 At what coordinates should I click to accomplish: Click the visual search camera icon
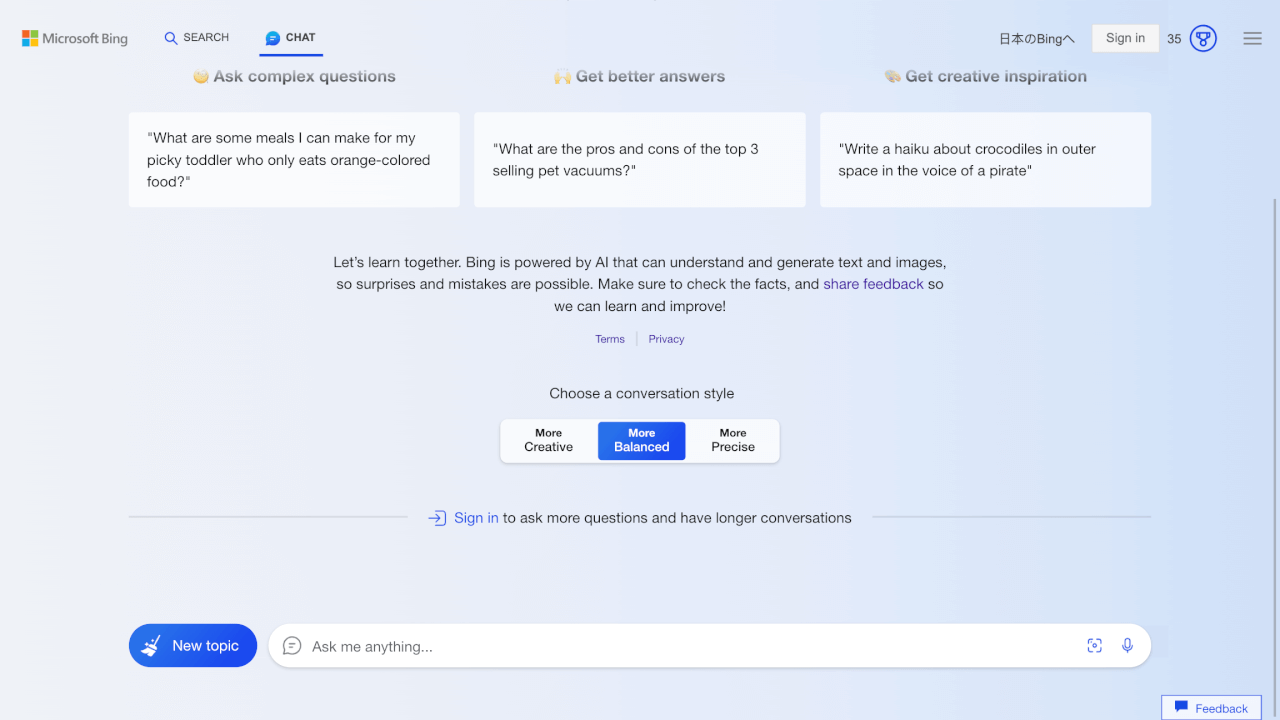(1094, 646)
